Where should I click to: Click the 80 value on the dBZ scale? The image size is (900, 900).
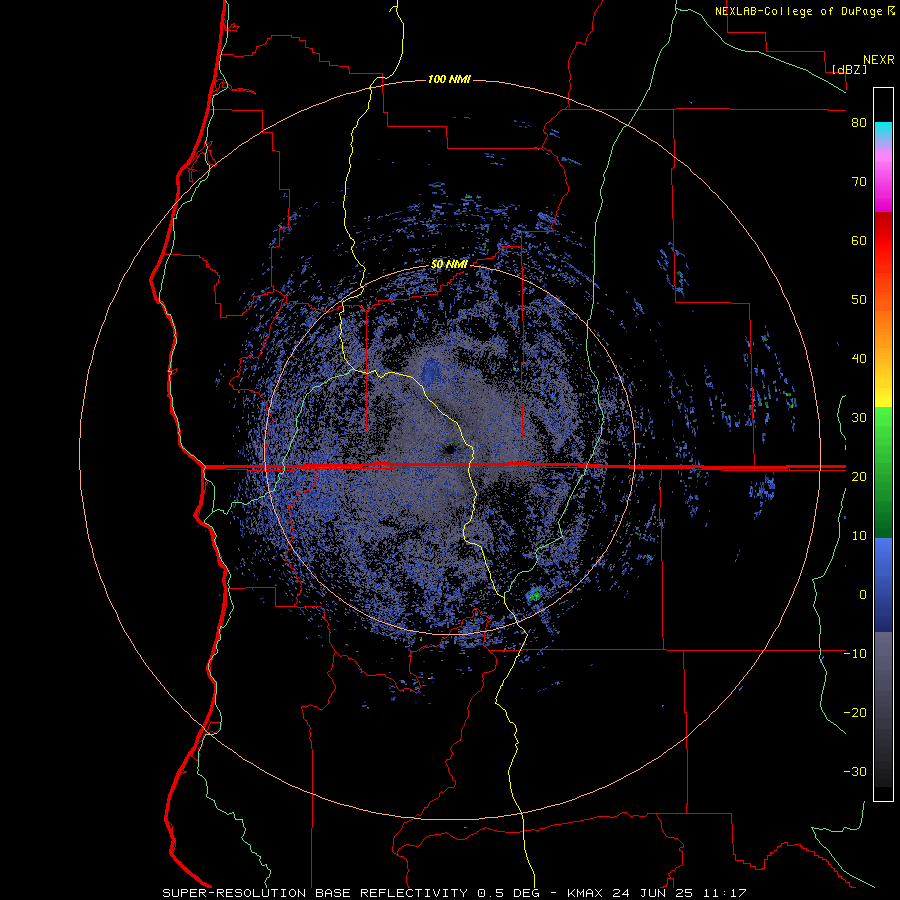pyautogui.click(x=859, y=123)
